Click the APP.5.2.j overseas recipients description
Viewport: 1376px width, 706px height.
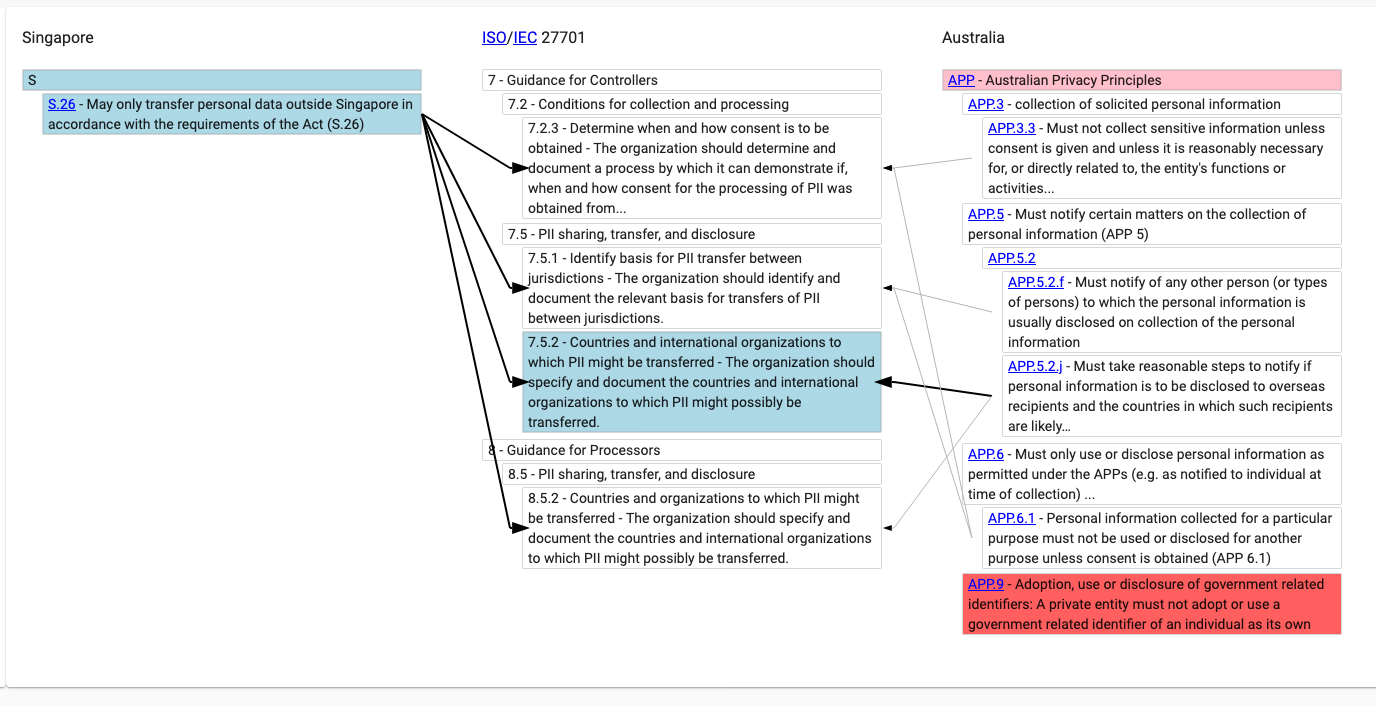1170,396
